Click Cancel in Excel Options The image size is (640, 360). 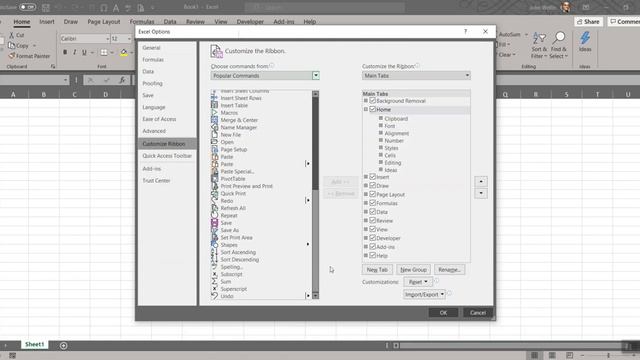click(x=478, y=313)
